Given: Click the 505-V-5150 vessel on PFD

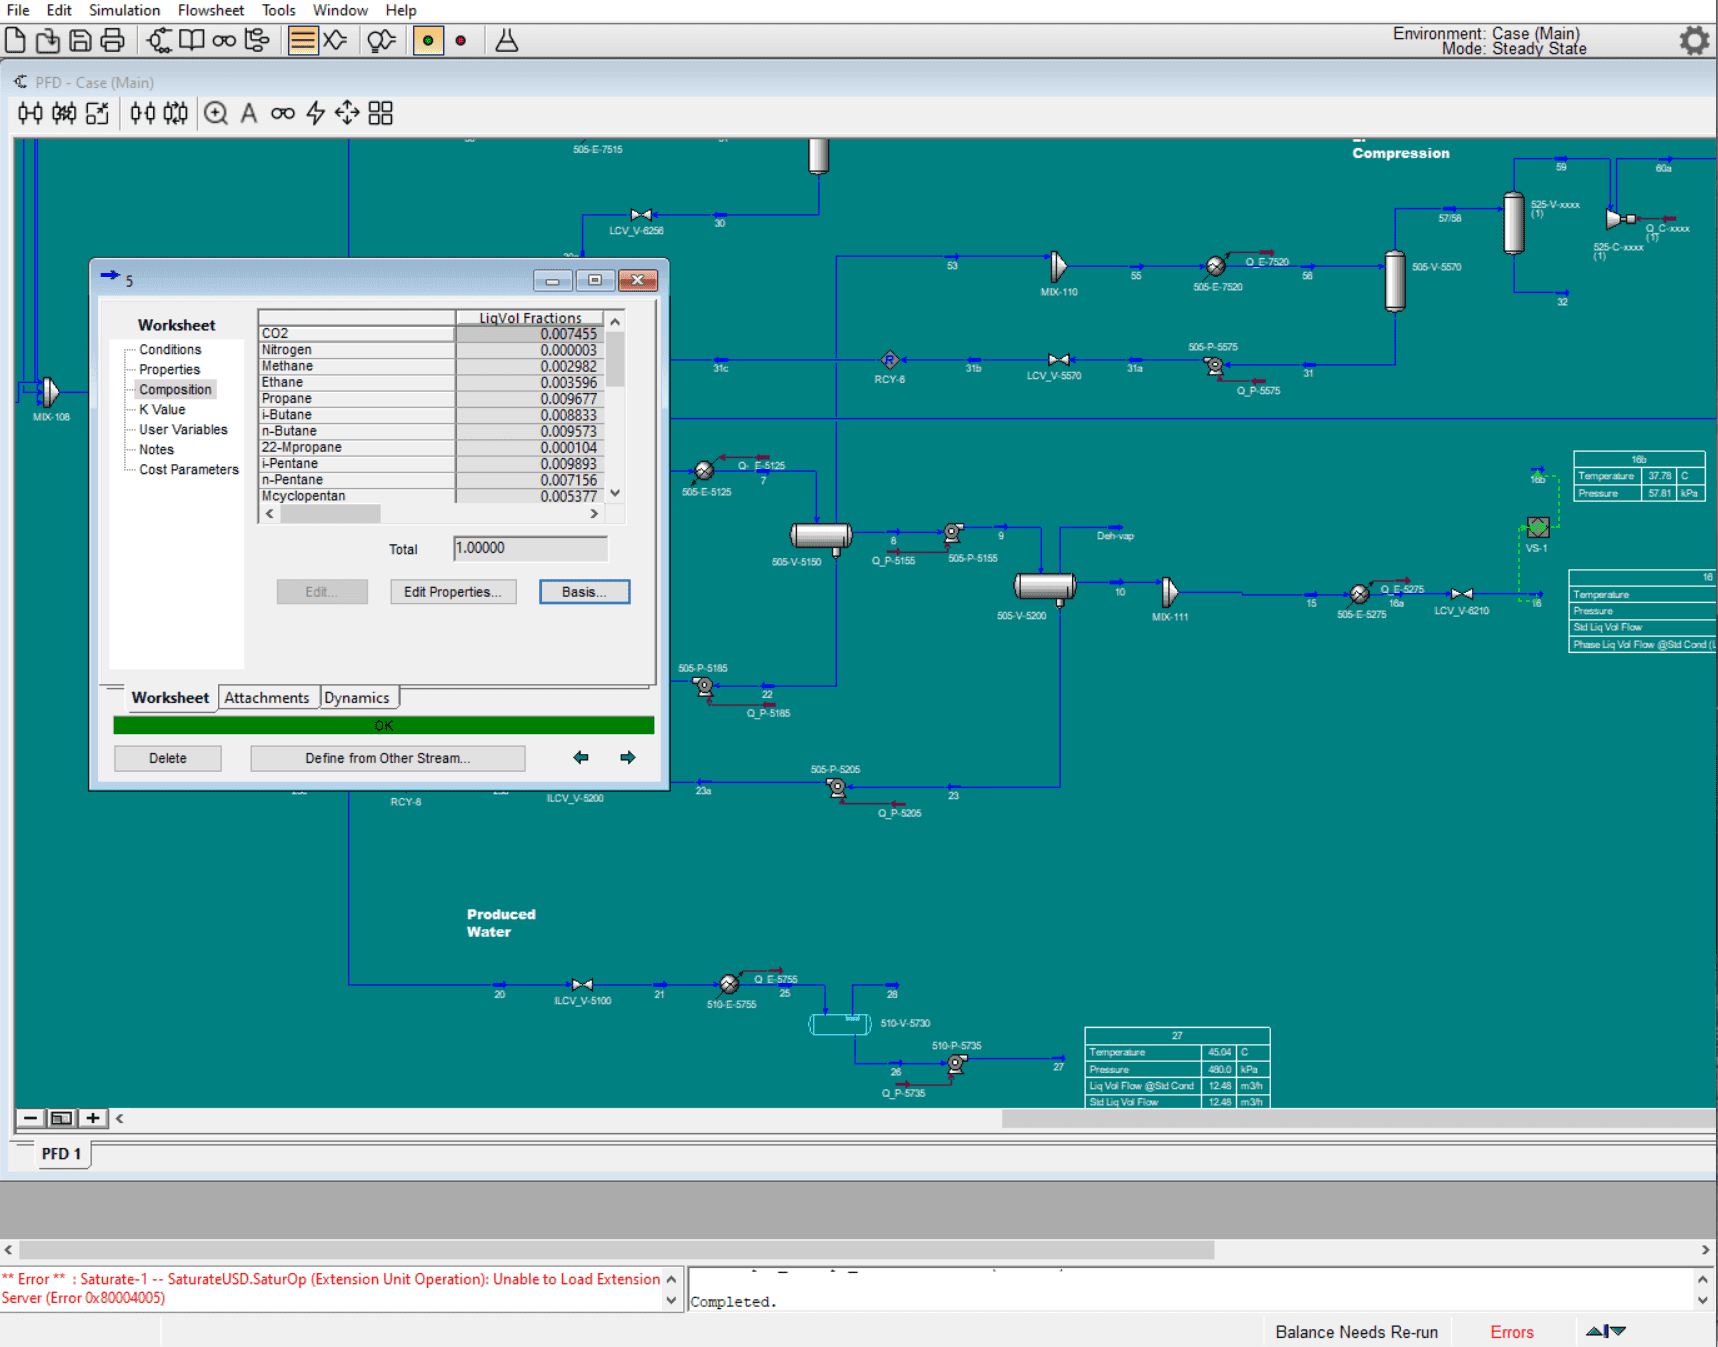Looking at the screenshot, I should (x=821, y=536).
